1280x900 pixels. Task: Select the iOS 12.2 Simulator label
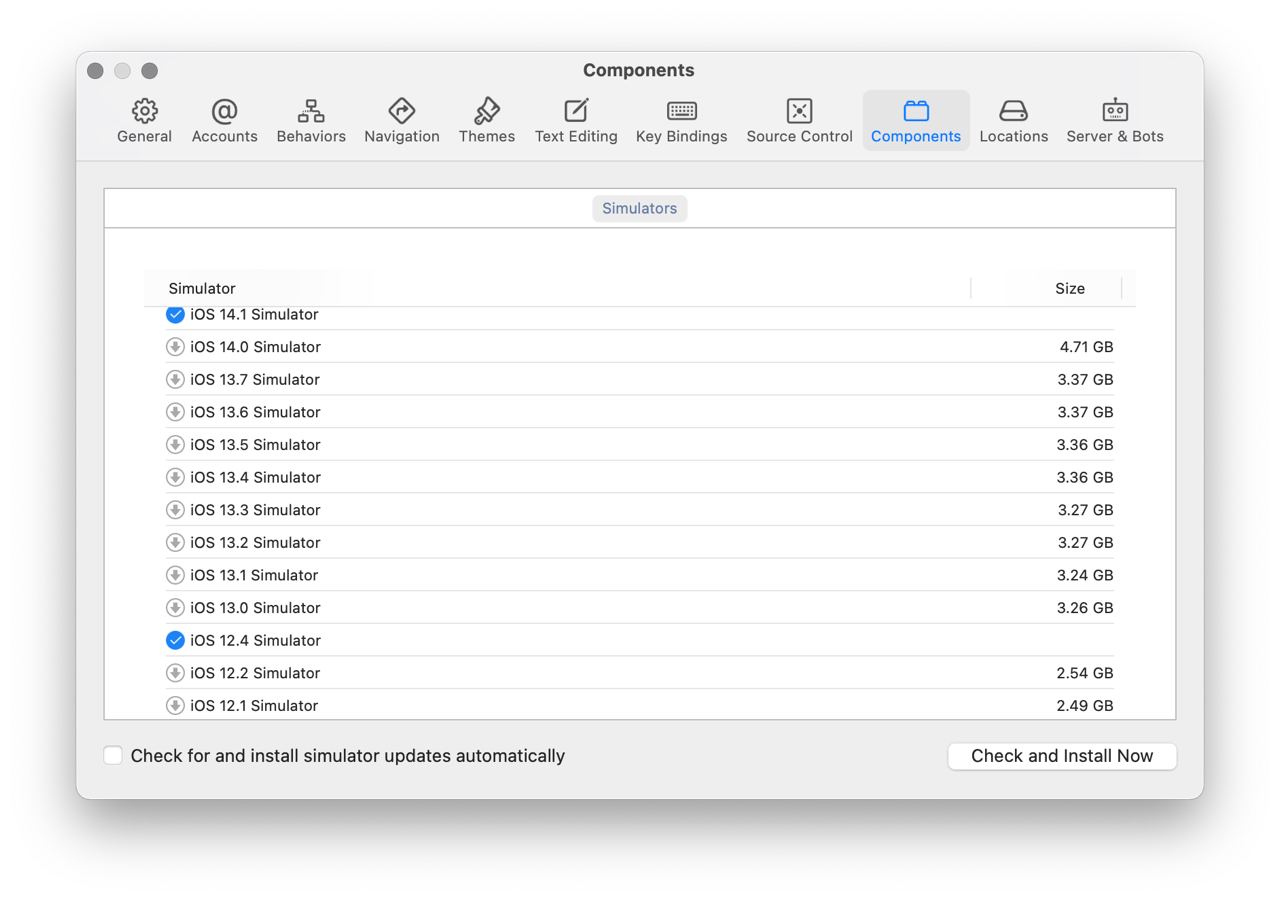(x=255, y=673)
